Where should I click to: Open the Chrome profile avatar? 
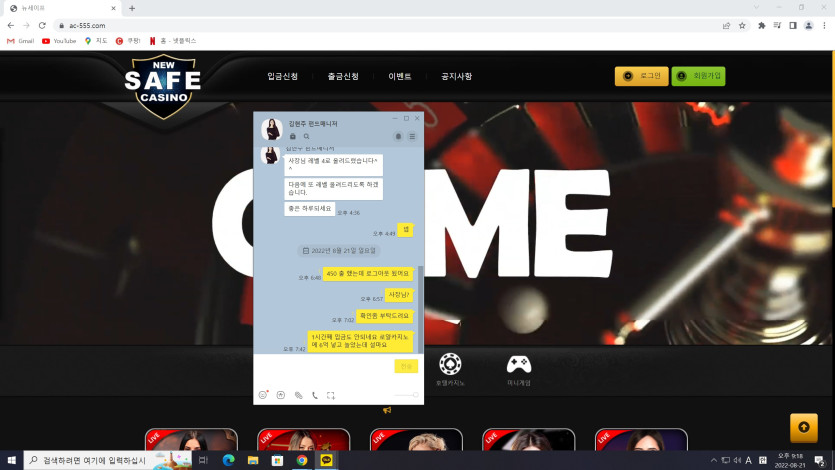(808, 25)
